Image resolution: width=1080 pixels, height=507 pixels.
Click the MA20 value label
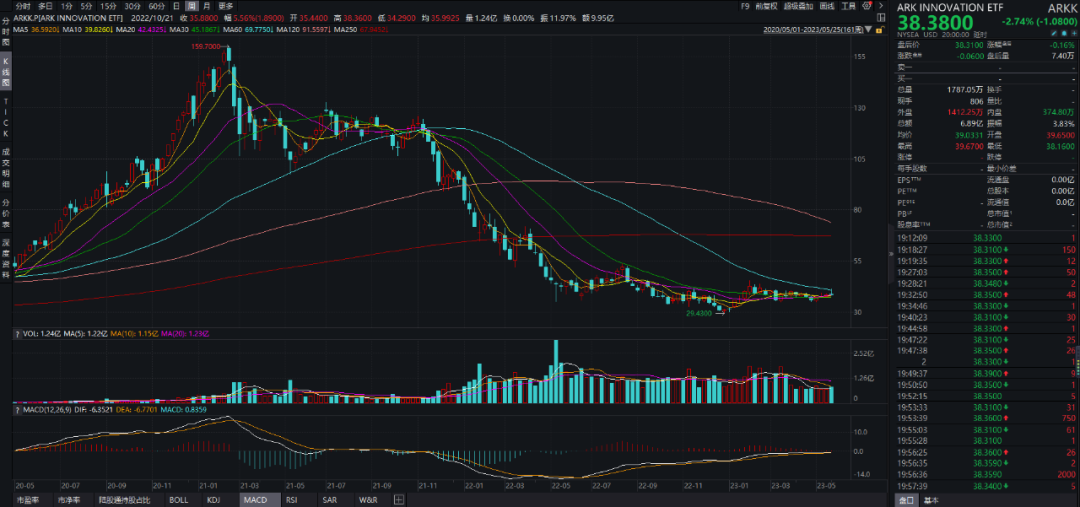141,30
